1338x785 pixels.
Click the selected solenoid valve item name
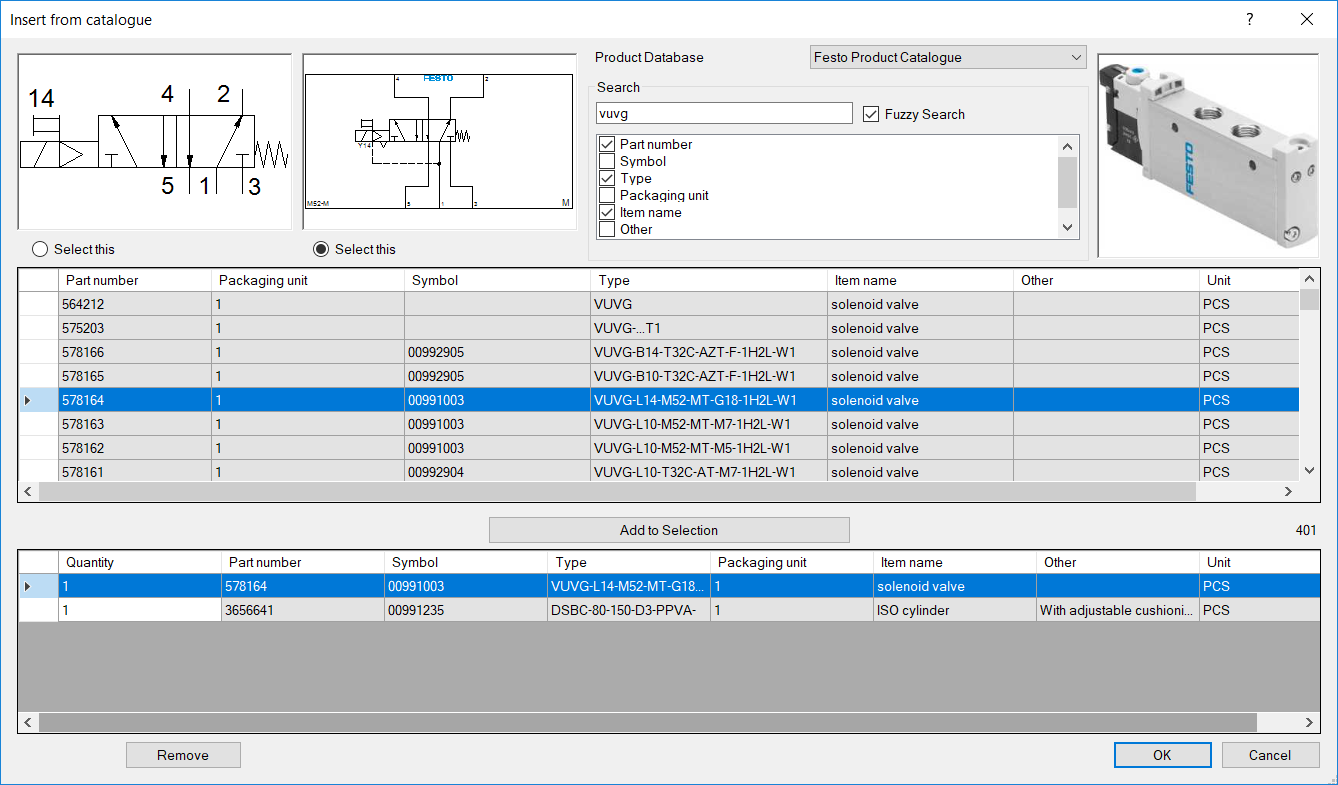click(954, 586)
